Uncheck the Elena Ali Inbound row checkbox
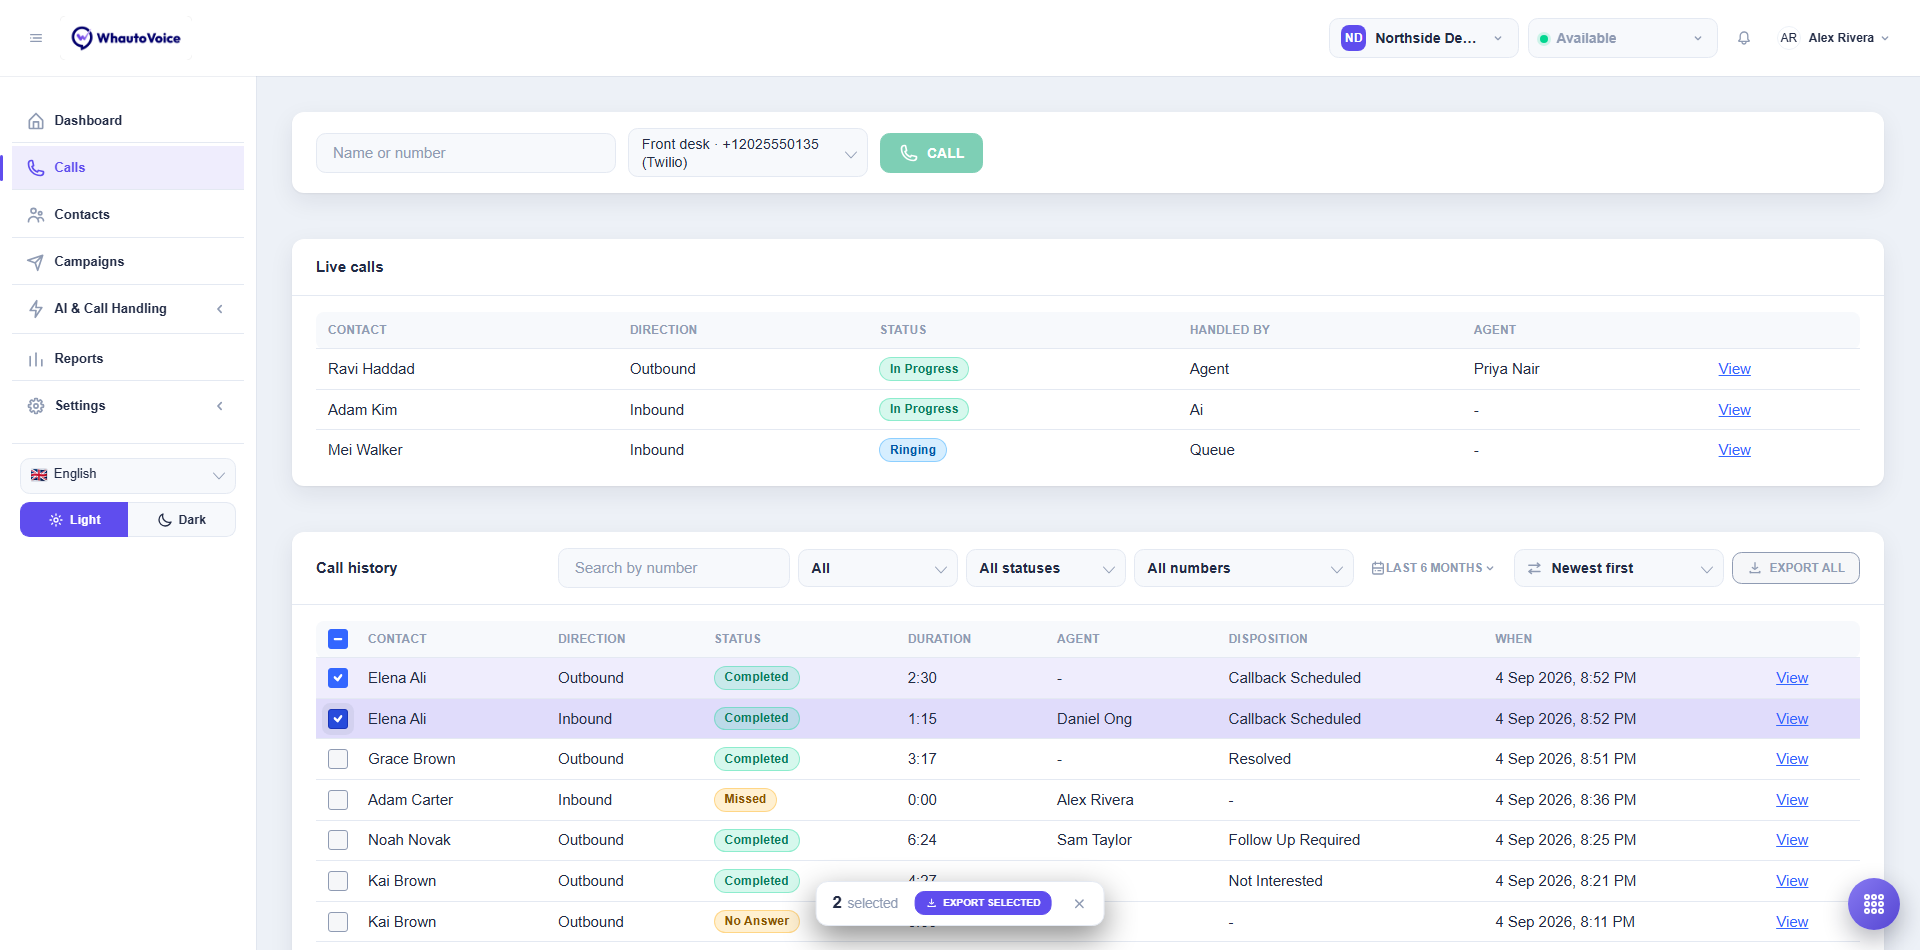 pos(338,719)
